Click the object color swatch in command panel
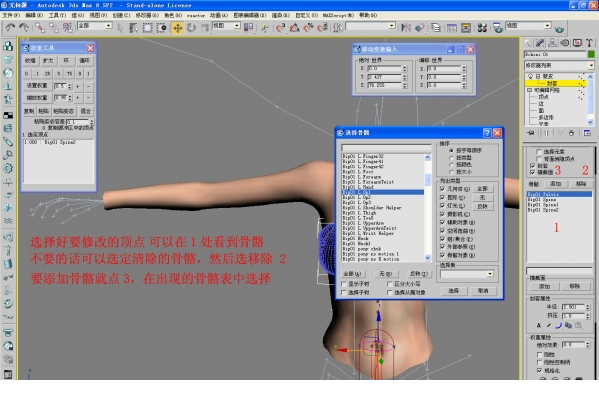 (591, 54)
